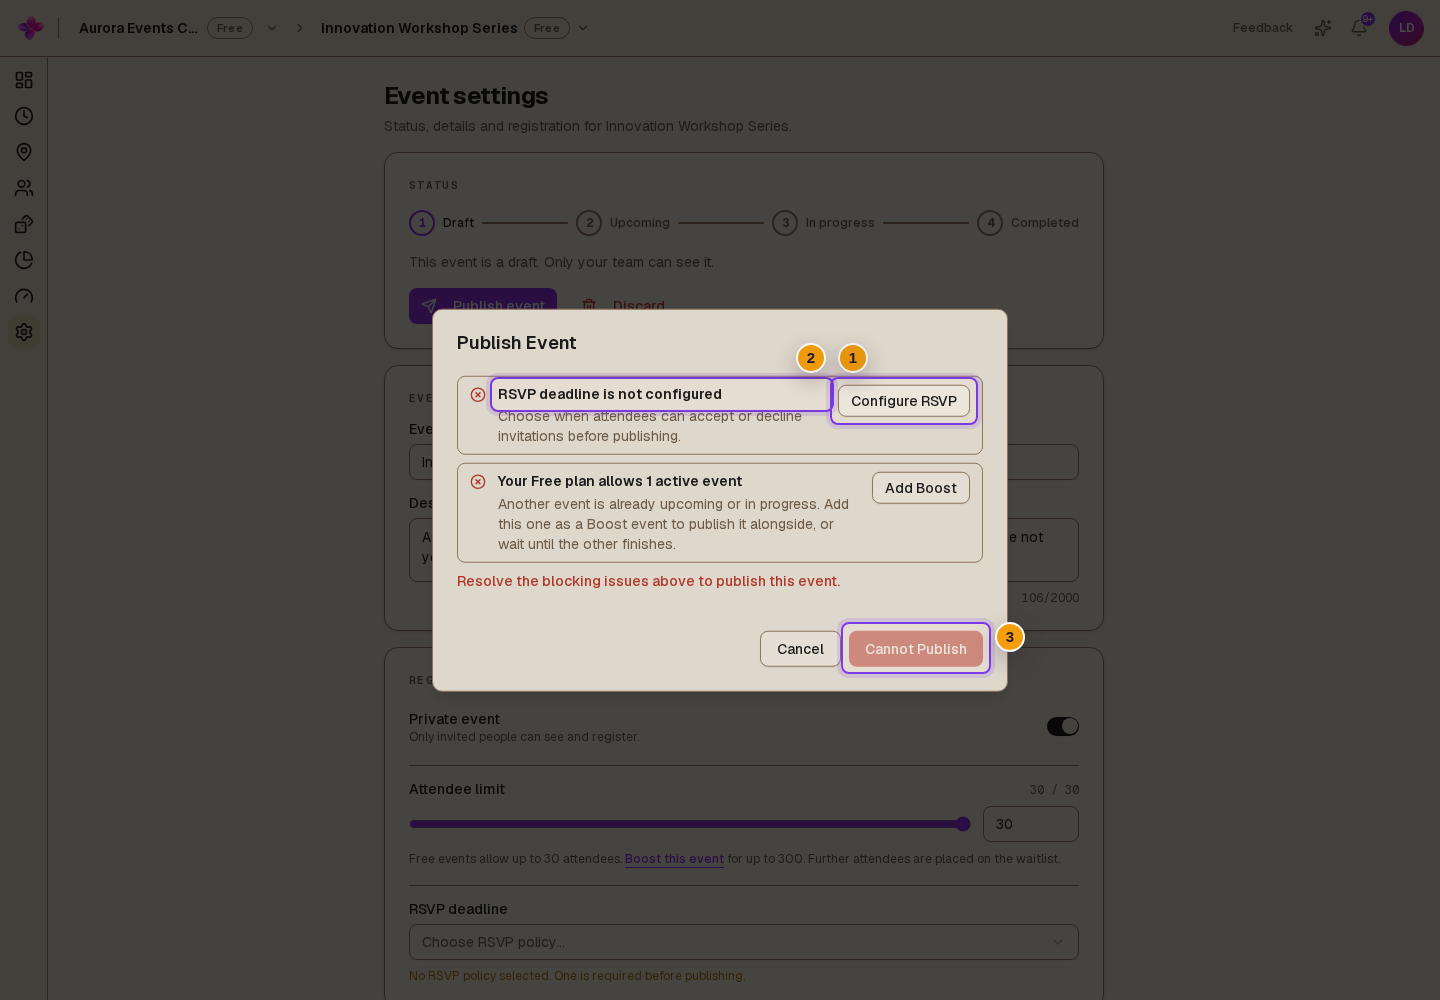Open the speed gauge icon in sidebar
The image size is (1440, 1000).
point(24,296)
